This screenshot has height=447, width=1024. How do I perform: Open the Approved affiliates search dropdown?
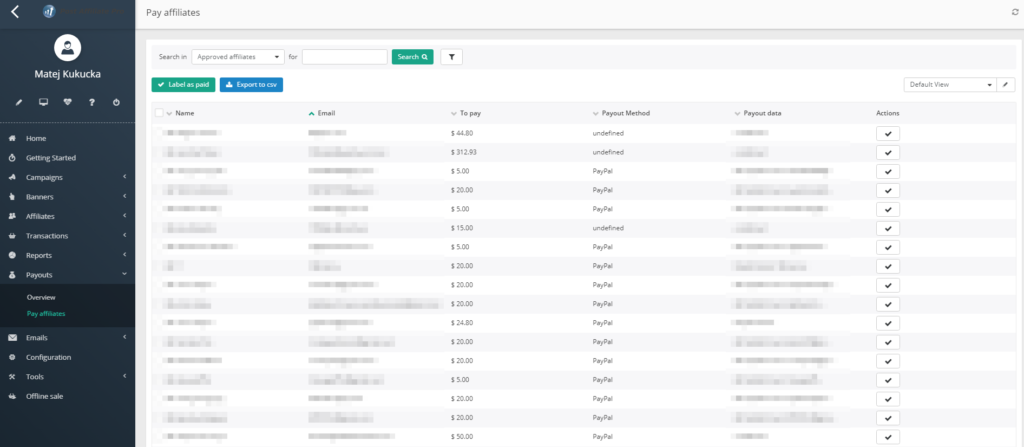[x=238, y=57]
